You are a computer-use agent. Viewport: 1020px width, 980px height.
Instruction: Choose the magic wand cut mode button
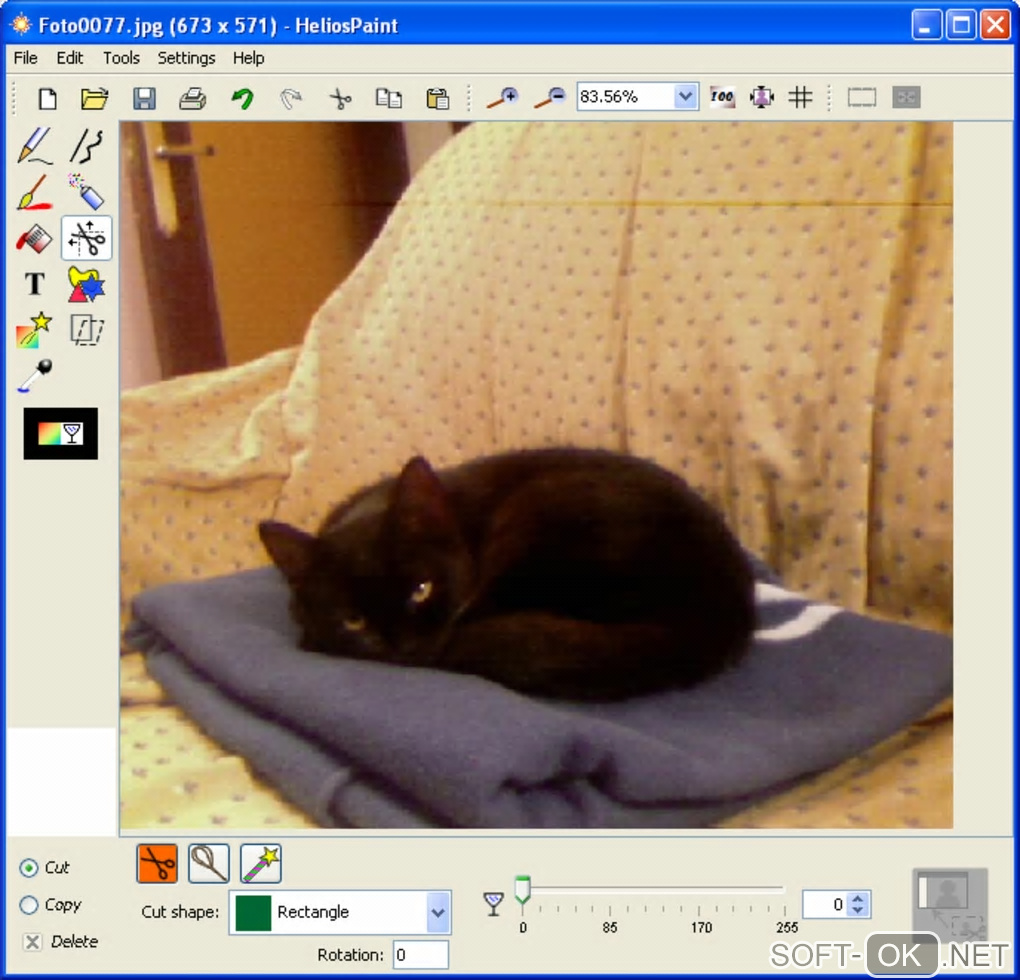click(261, 864)
